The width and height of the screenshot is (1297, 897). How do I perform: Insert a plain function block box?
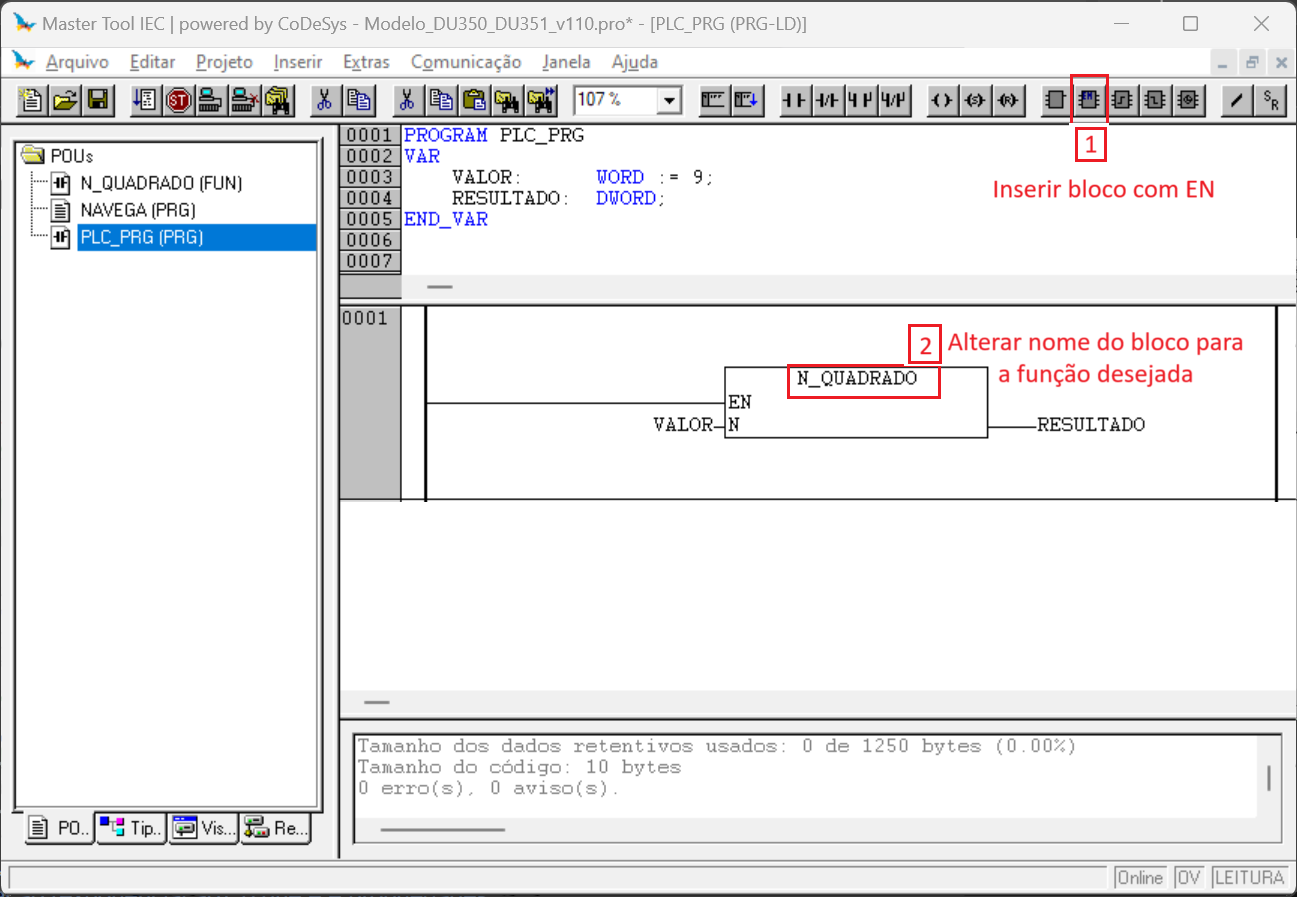pyautogui.click(x=1055, y=100)
